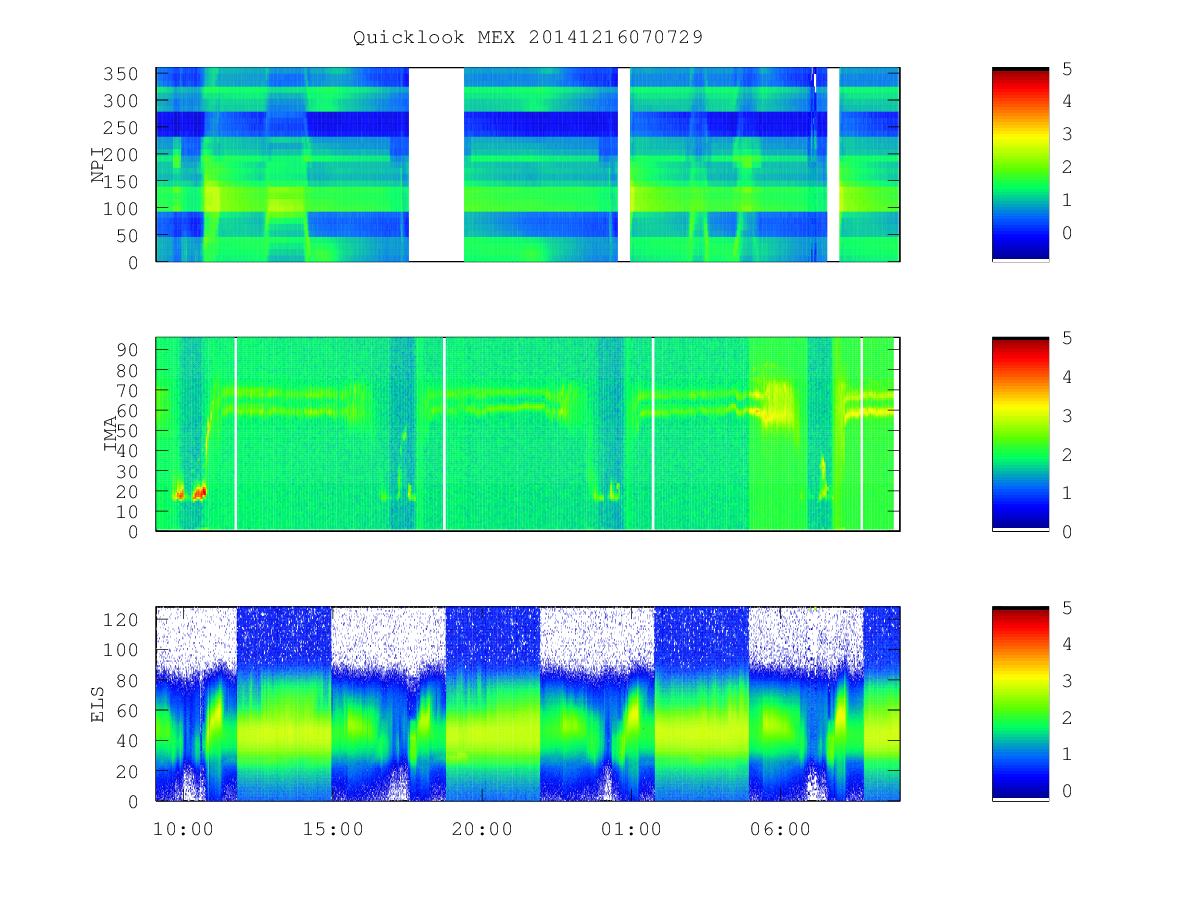The image size is (1200, 900).
Task: Click the 5 label on IMA colorbar
Action: coord(1067,338)
